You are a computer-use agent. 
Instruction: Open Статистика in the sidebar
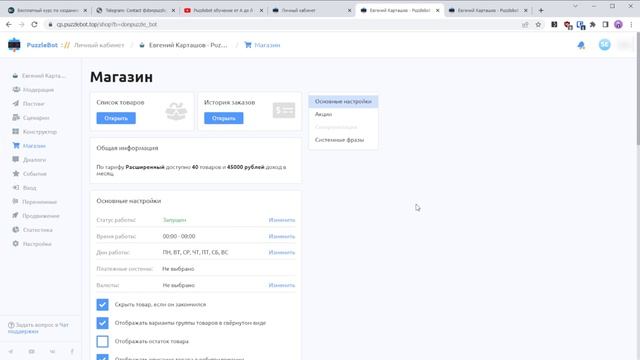click(x=32, y=230)
